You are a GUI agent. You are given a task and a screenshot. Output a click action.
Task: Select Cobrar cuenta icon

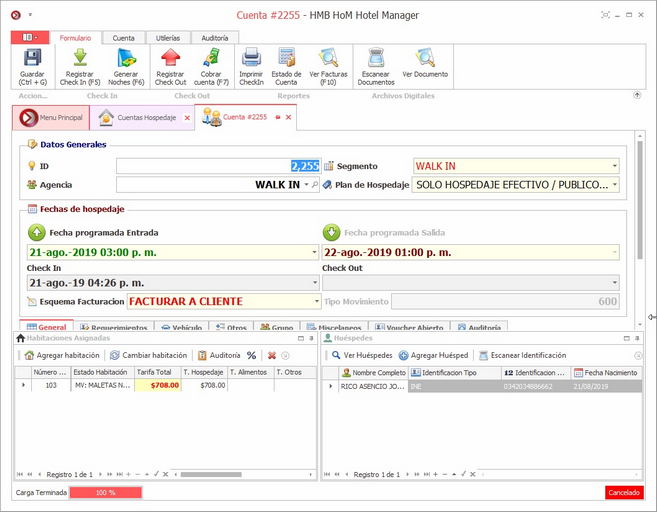[x=210, y=59]
